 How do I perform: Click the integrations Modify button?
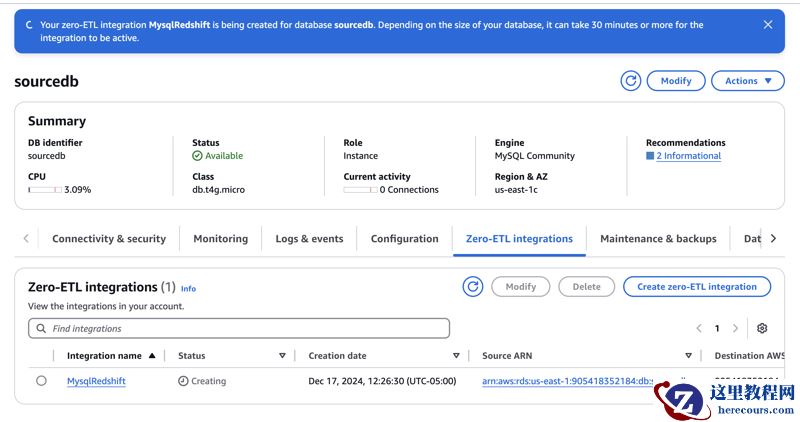(x=520, y=287)
